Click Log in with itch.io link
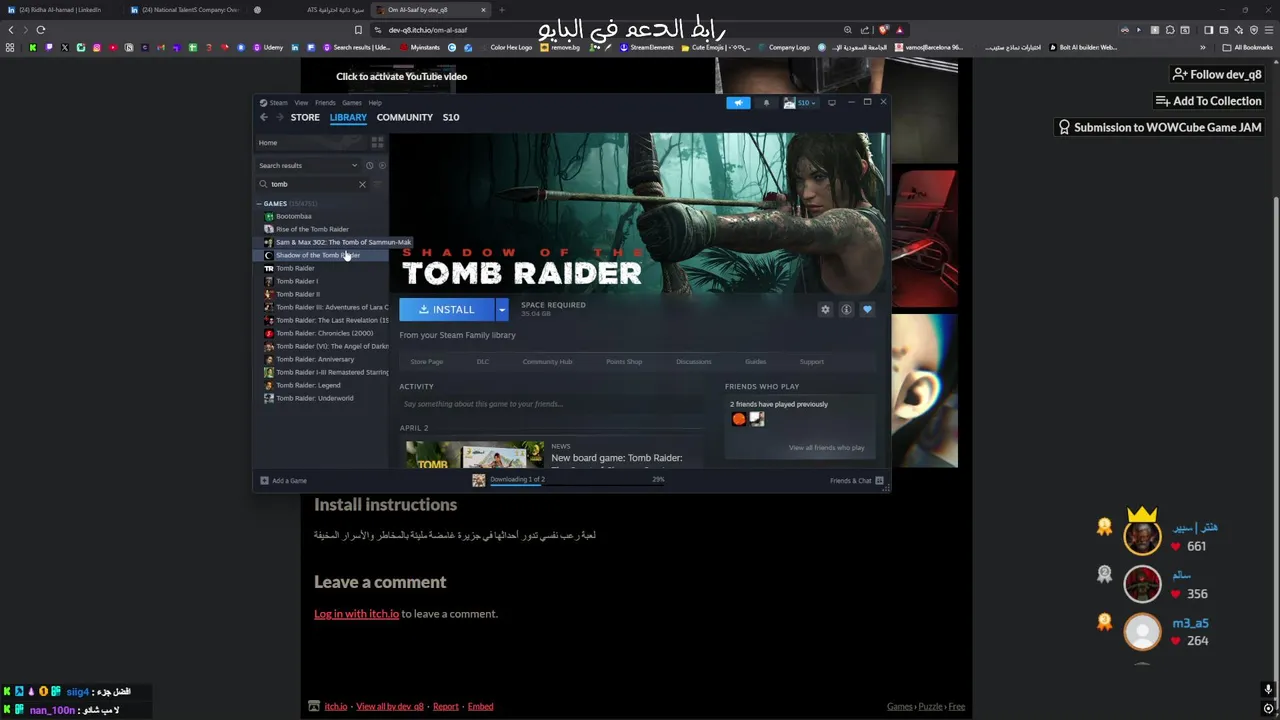This screenshot has width=1280, height=720. point(356,614)
